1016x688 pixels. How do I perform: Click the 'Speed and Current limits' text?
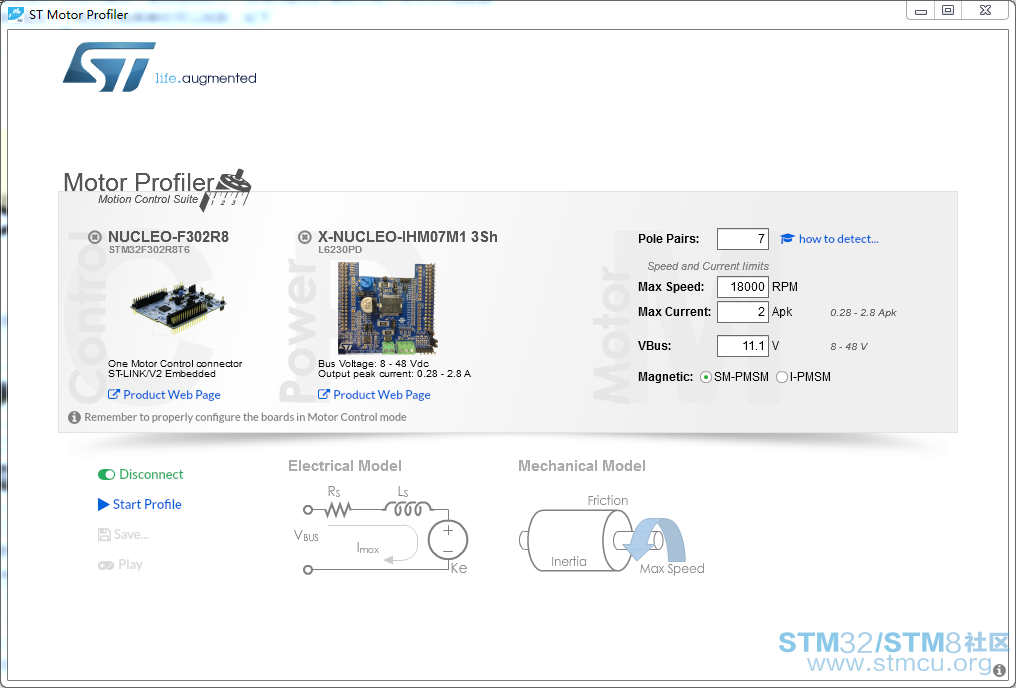point(708,266)
